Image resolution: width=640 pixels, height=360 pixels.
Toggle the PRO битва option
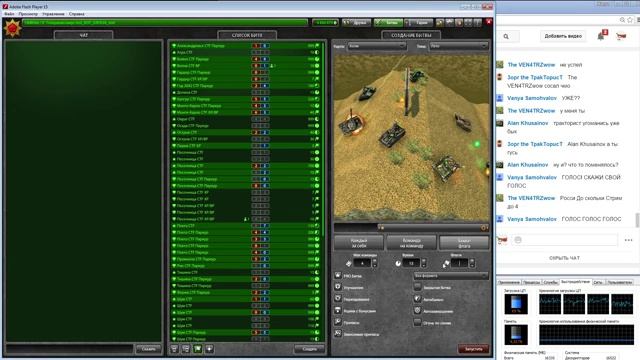pyautogui.click(x=338, y=276)
